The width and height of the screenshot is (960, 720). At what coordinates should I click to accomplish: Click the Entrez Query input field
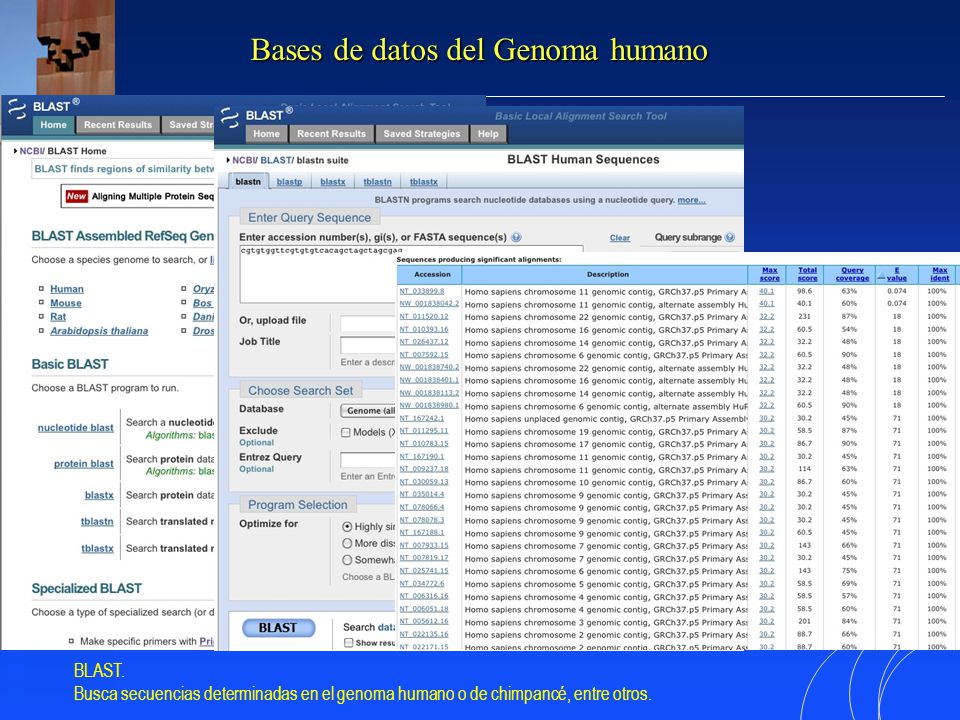(368, 460)
